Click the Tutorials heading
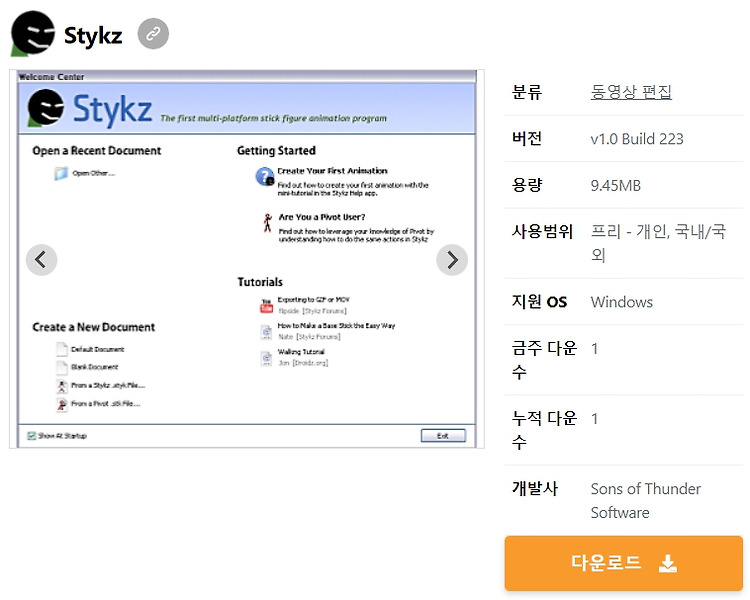 click(260, 282)
